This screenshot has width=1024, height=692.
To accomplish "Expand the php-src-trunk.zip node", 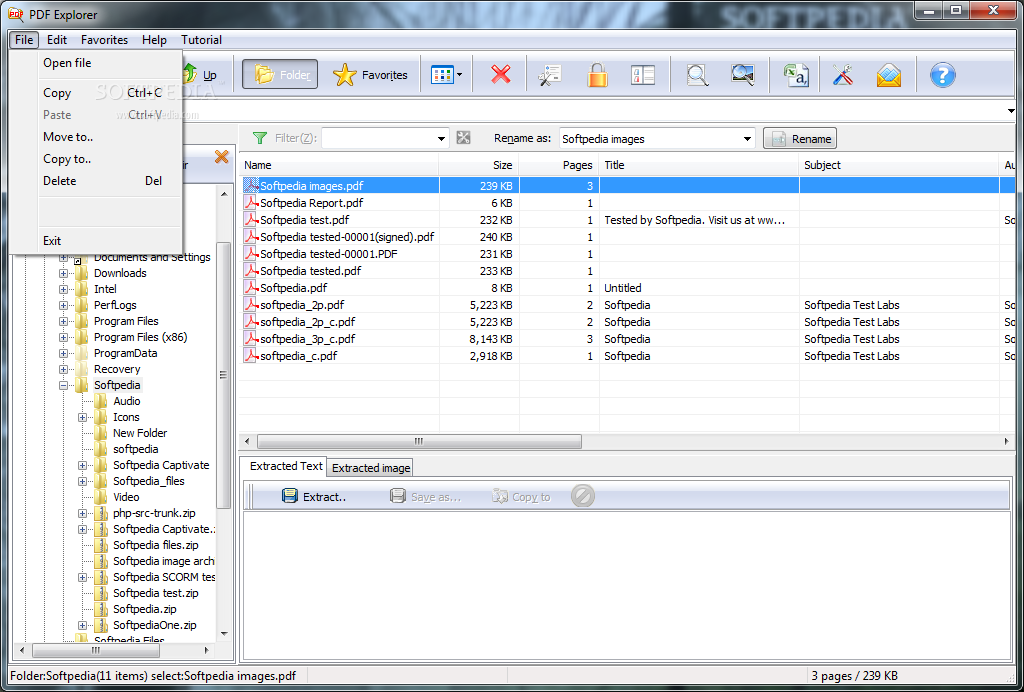I will 82,513.
